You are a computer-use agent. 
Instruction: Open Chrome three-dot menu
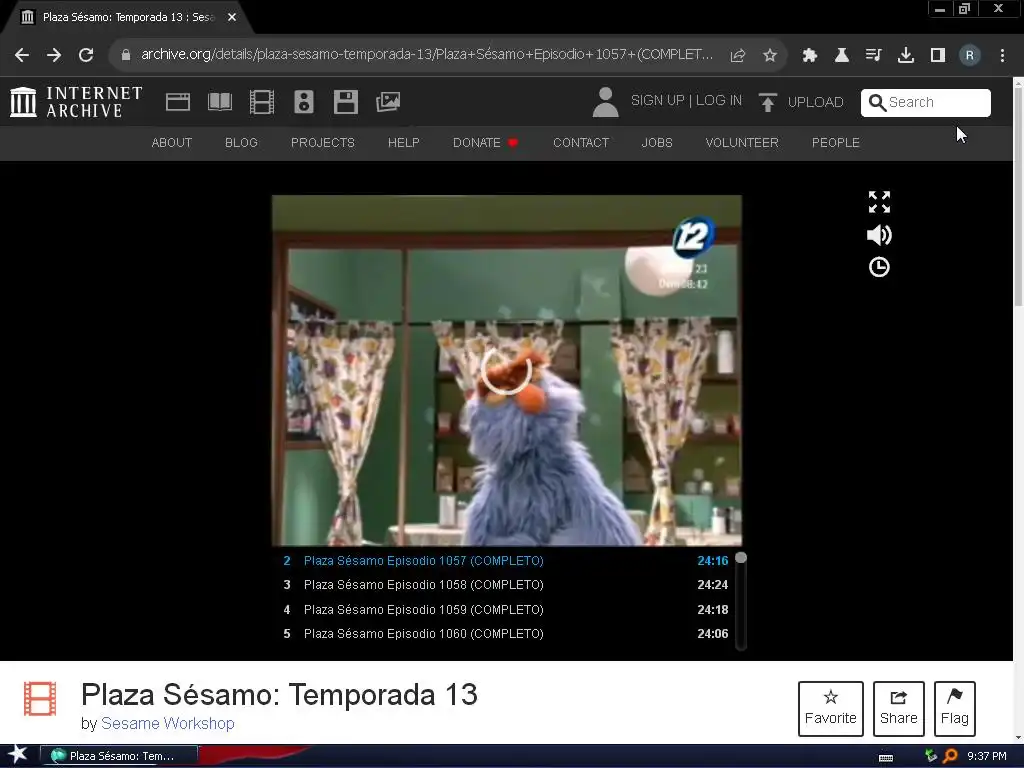(1002, 56)
